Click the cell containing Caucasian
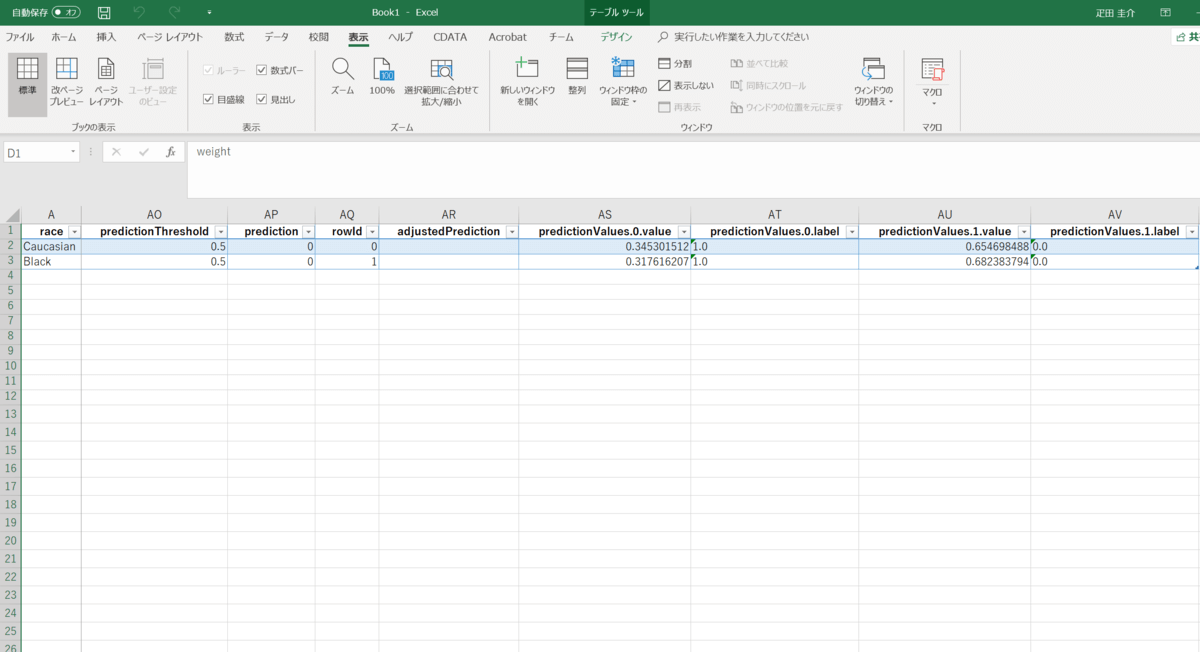 point(51,246)
